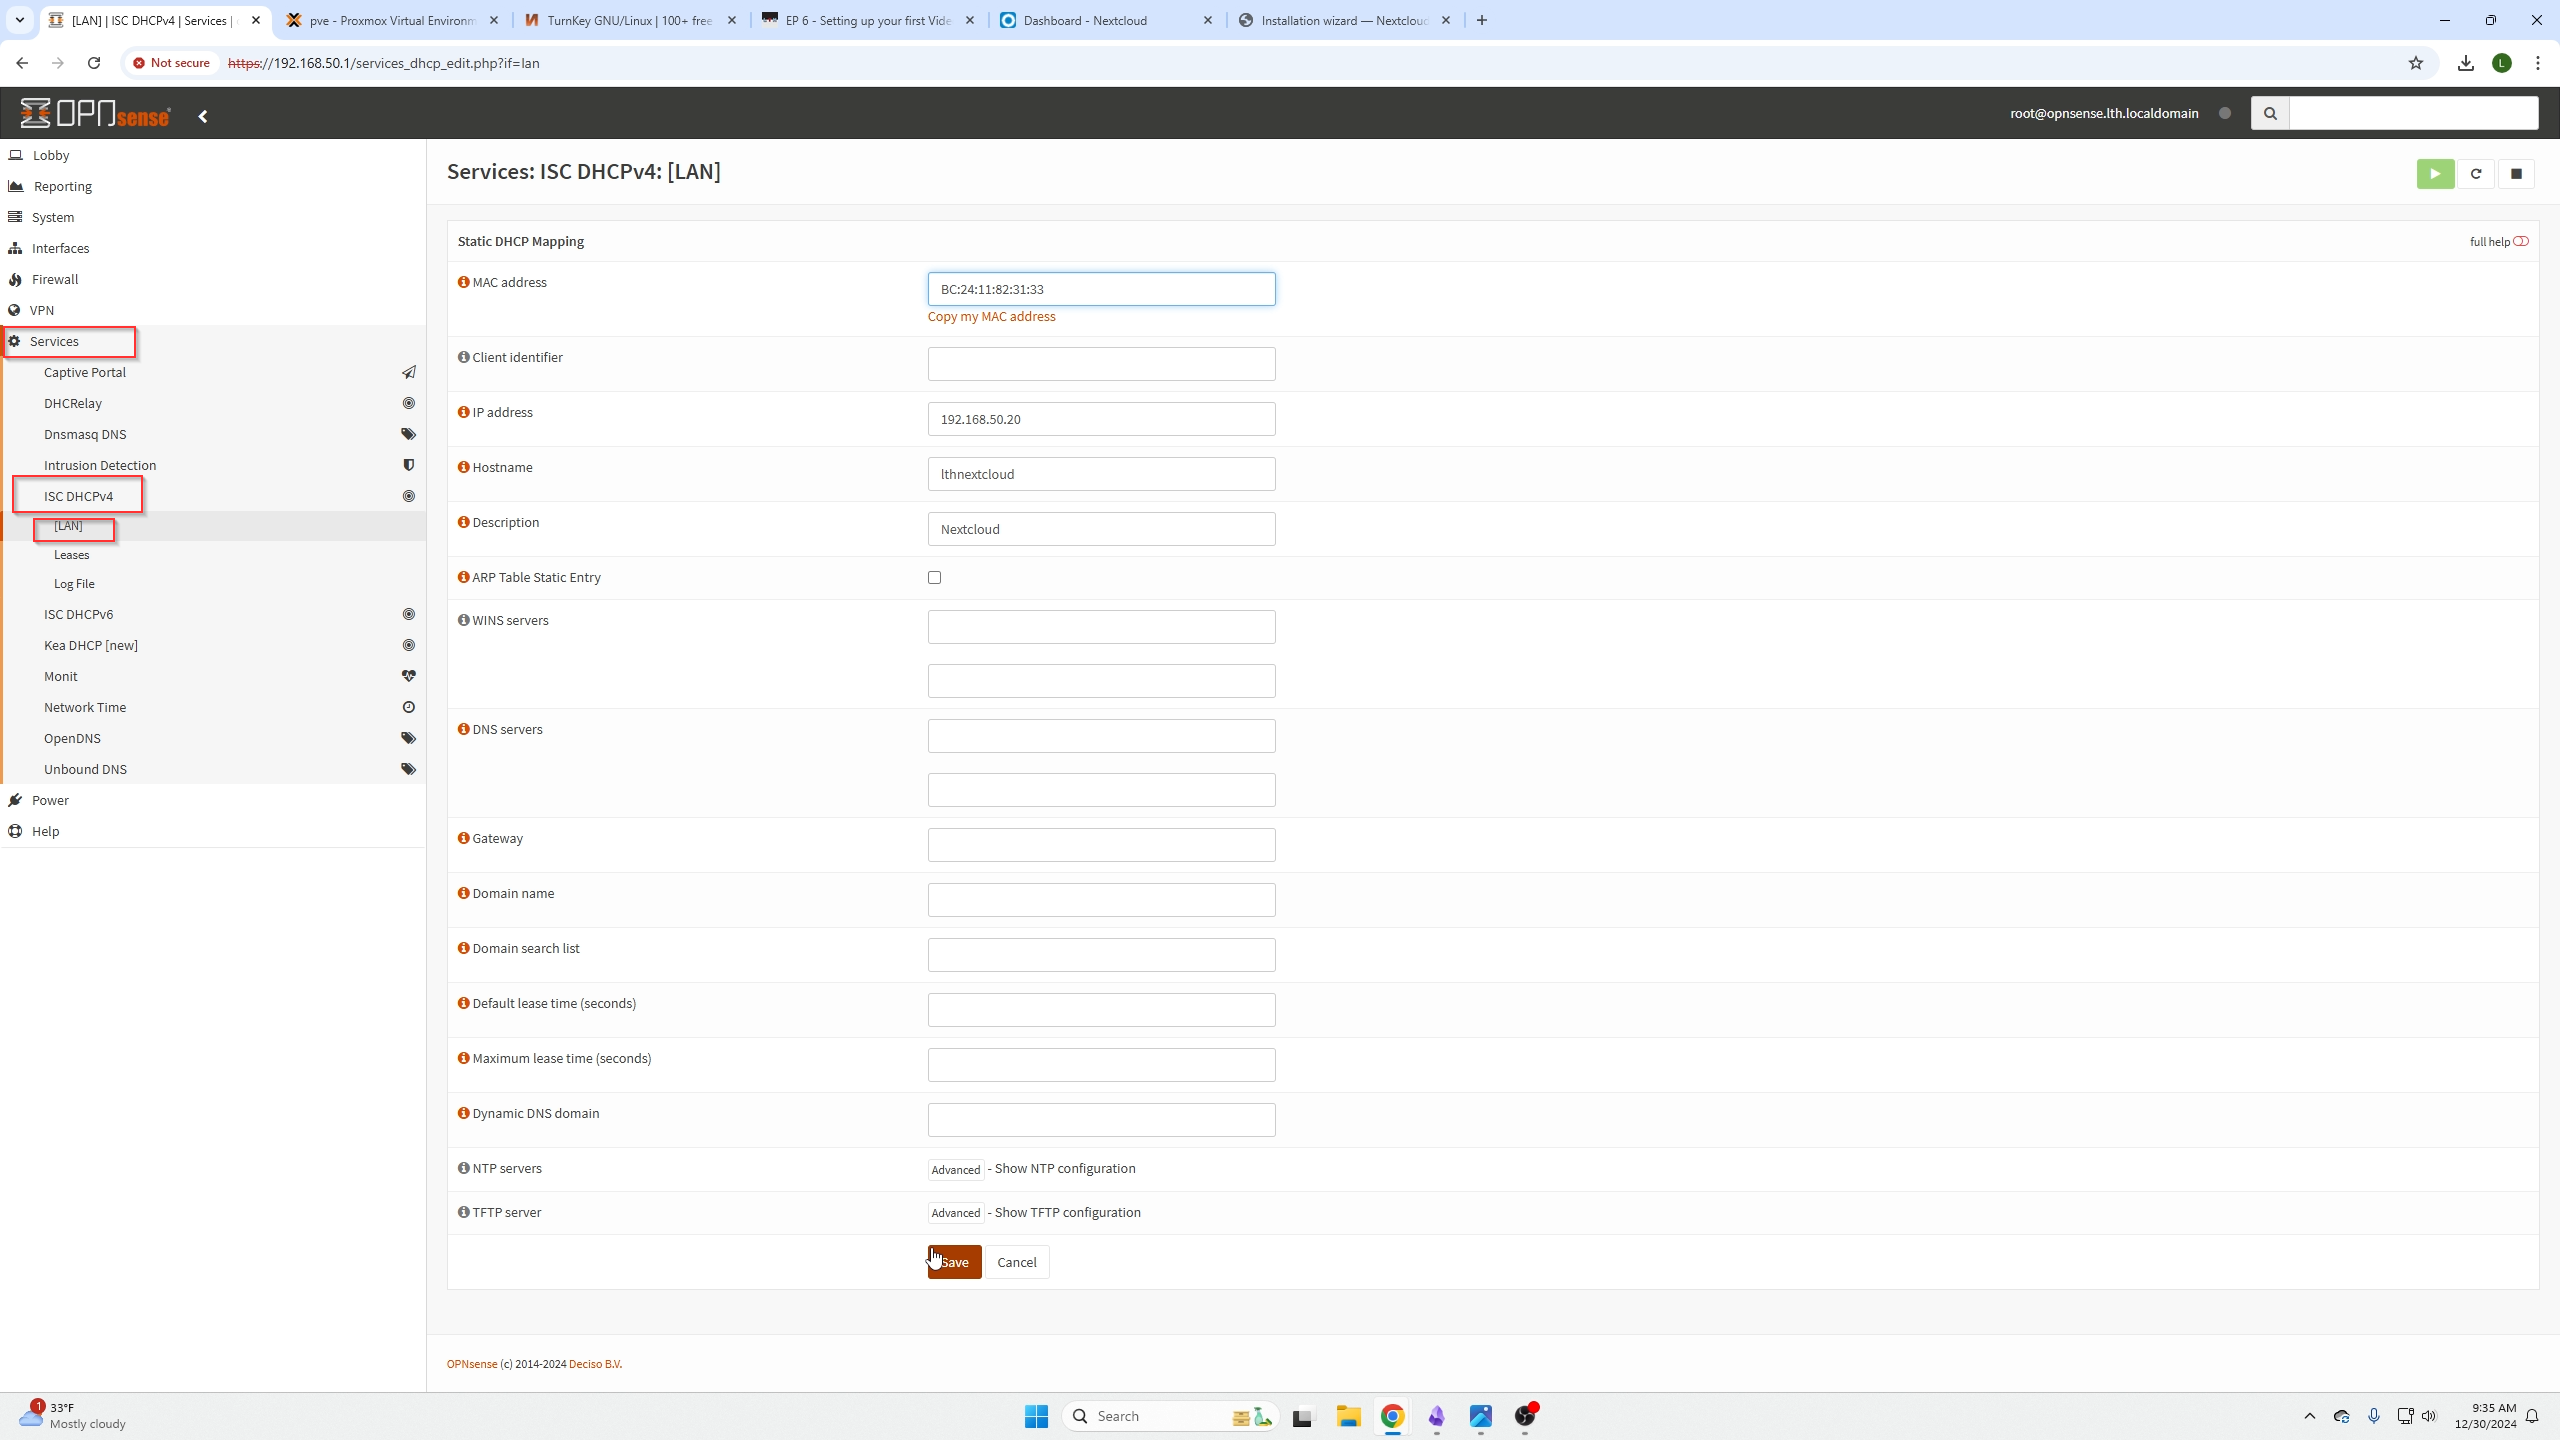This screenshot has height=1440, width=2560.
Task: Open the Leases item under ISC DHCPv4
Action: click(72, 555)
